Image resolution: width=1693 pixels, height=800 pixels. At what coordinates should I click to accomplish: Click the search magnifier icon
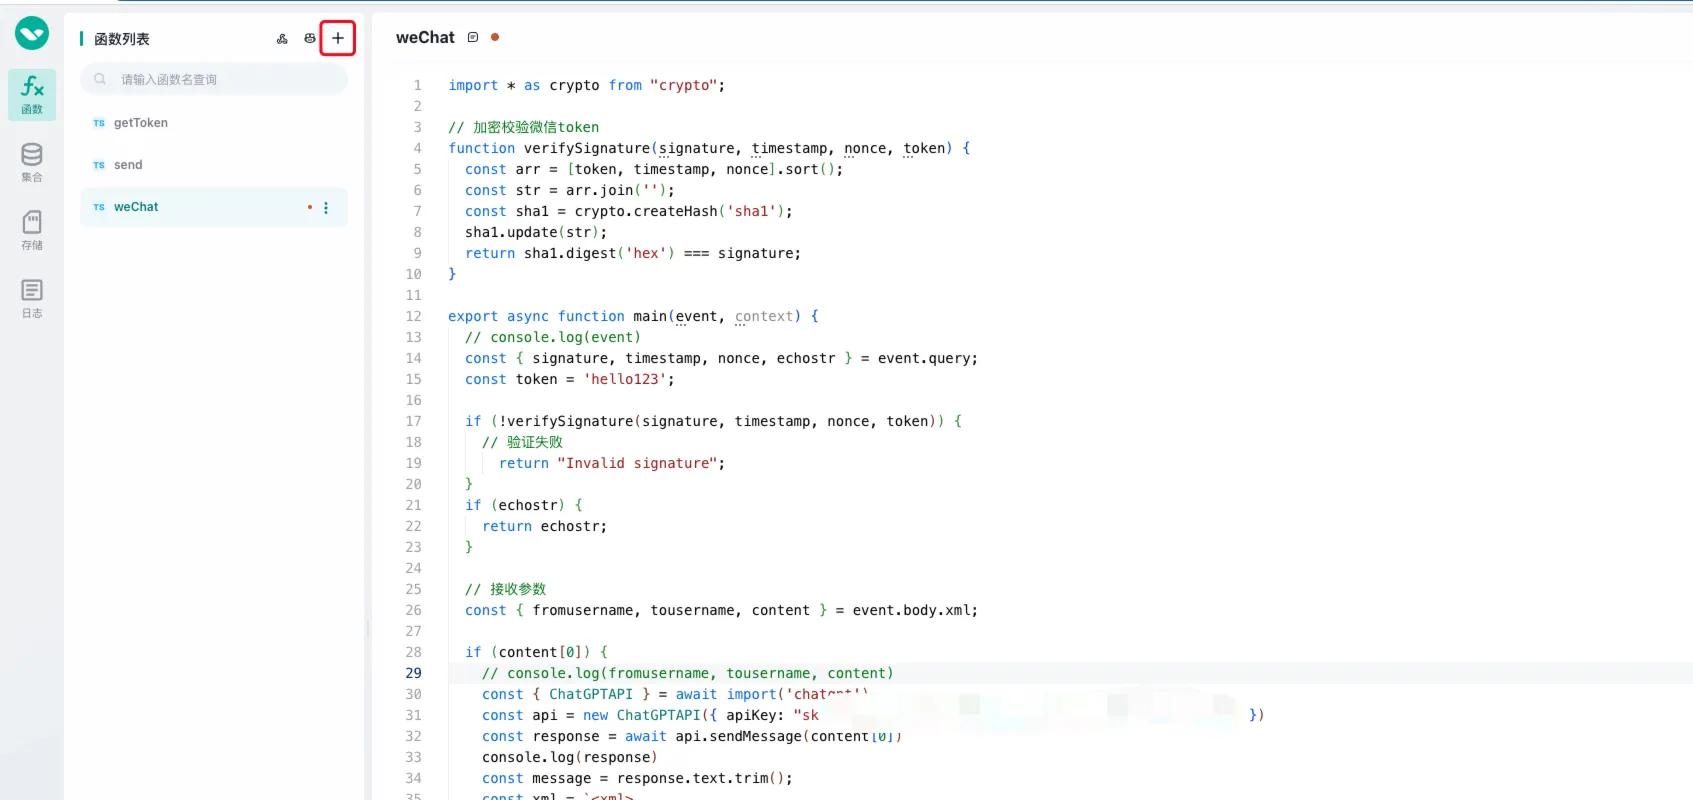pyautogui.click(x=100, y=79)
